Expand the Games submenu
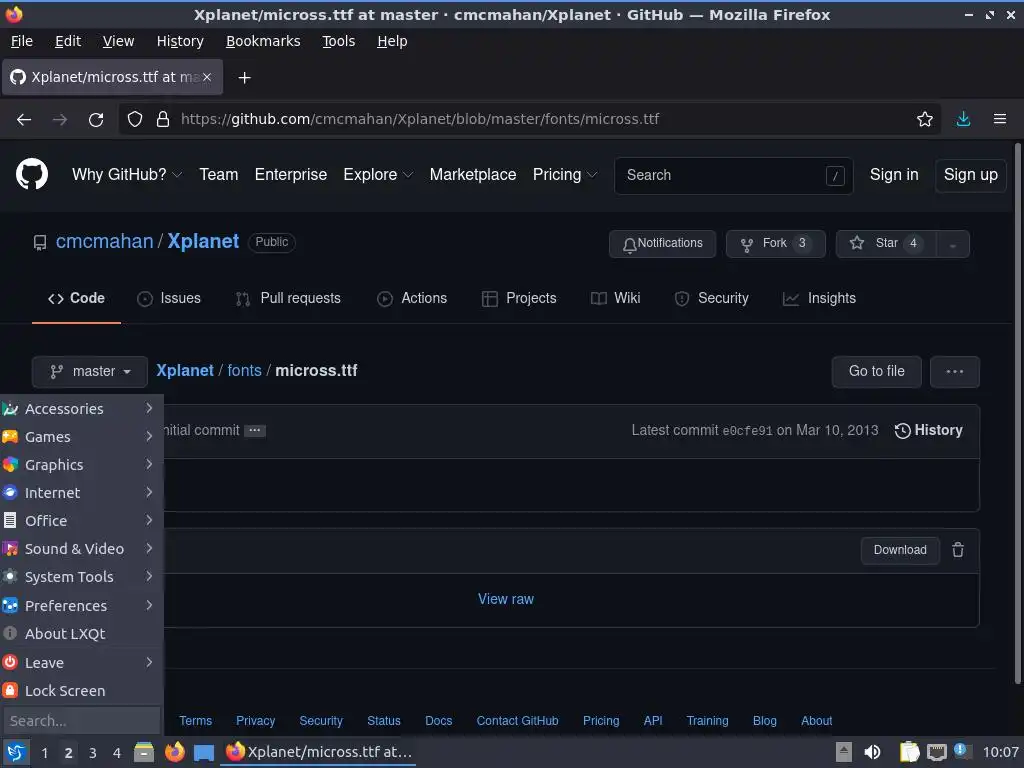 (82, 437)
